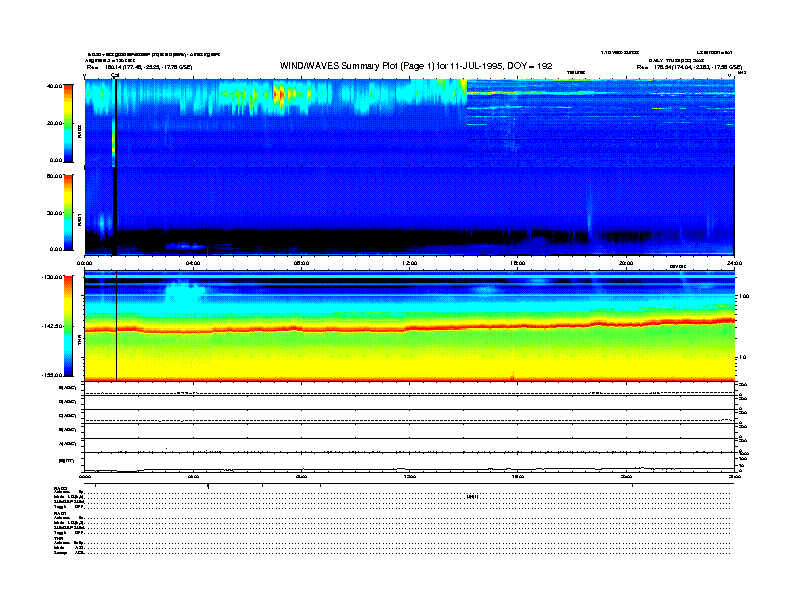Image resolution: width=792 pixels, height=612 pixels.
Task: Click the RAD2 vertical axis label
Action: pyautogui.click(x=79, y=131)
